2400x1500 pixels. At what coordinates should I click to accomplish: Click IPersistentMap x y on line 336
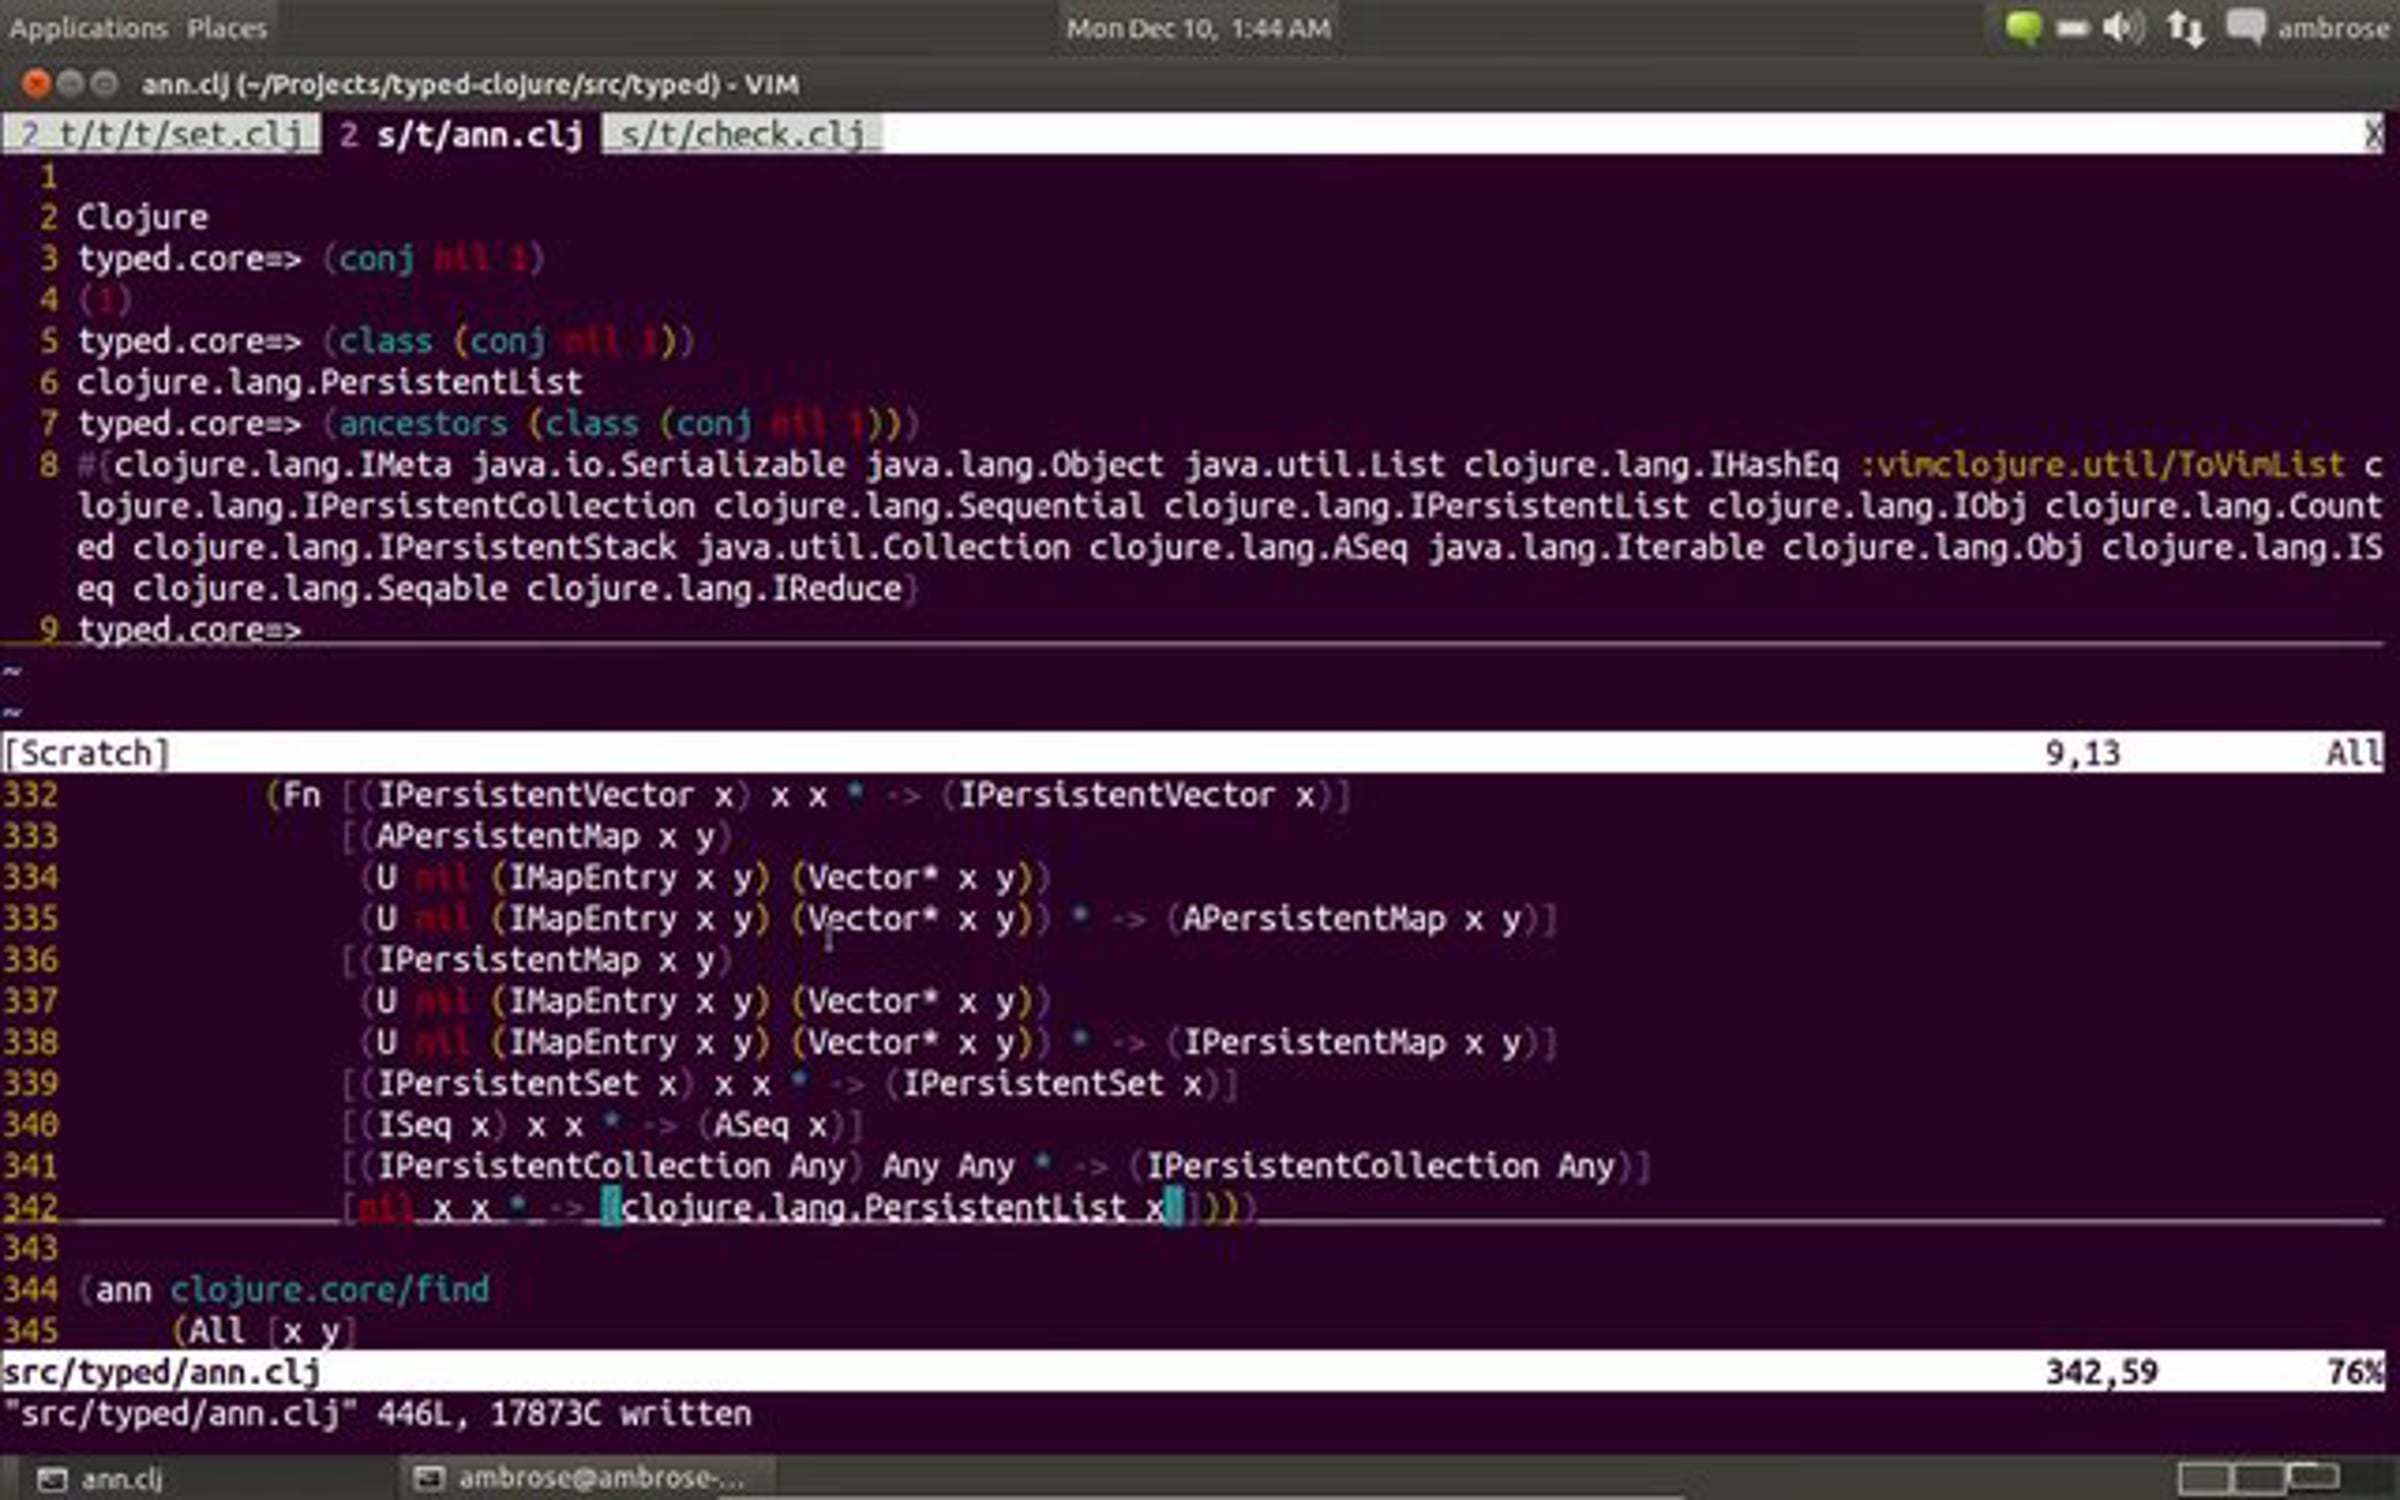[546, 960]
